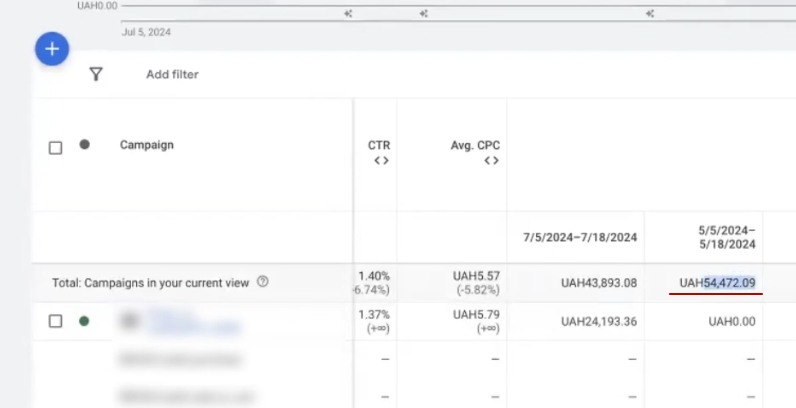
Task: Click the funnel filter icon
Action: pyautogui.click(x=96, y=74)
